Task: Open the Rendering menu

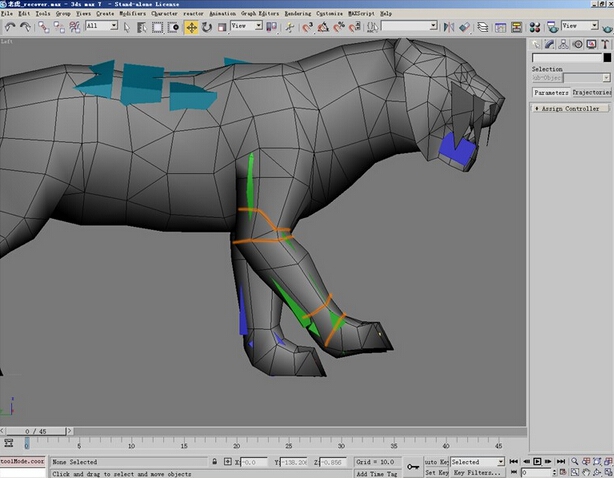Action: click(x=298, y=13)
